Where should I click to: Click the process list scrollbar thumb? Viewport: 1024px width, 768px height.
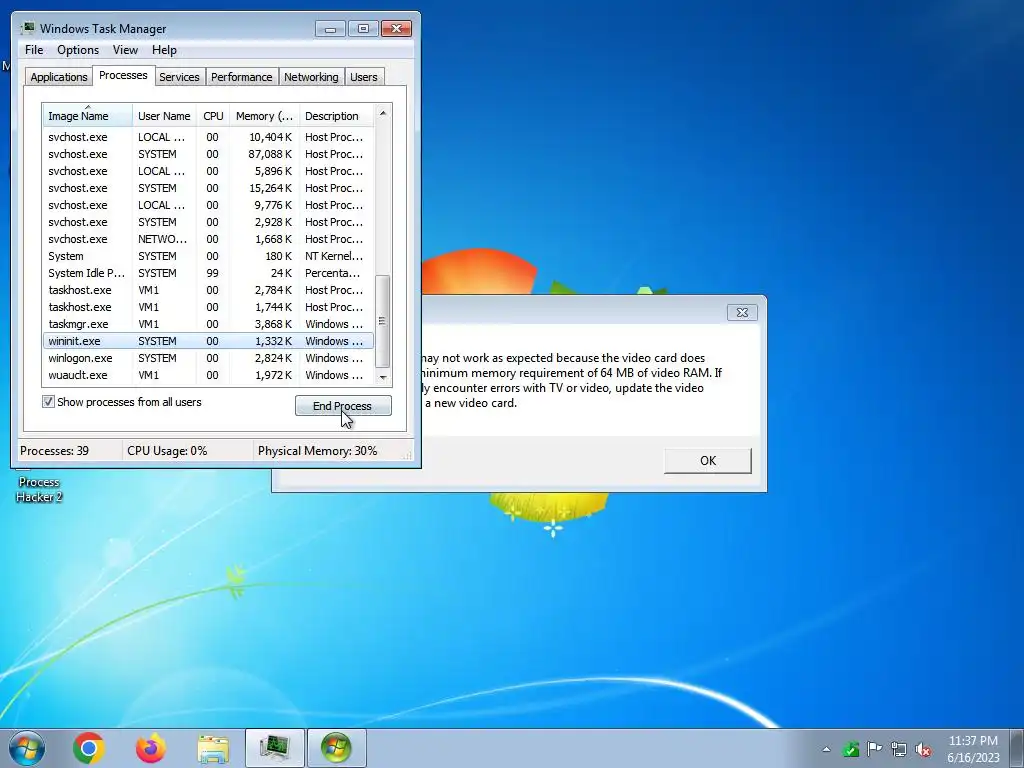point(383,321)
